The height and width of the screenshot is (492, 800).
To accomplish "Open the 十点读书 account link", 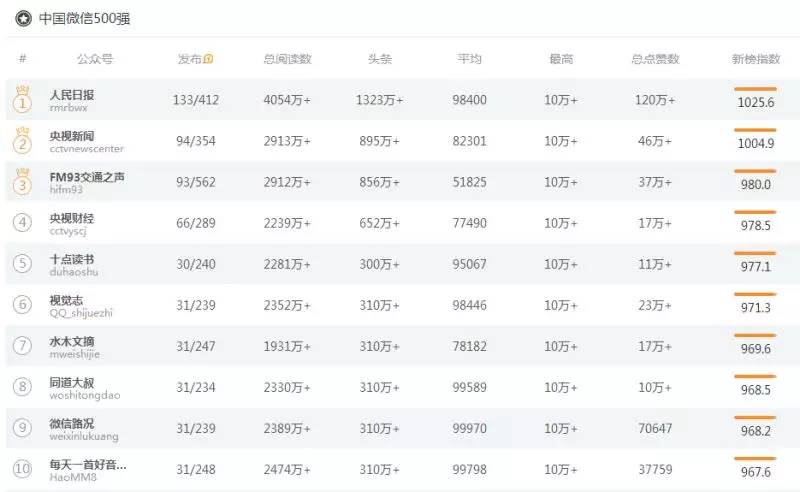I will click(x=71, y=259).
